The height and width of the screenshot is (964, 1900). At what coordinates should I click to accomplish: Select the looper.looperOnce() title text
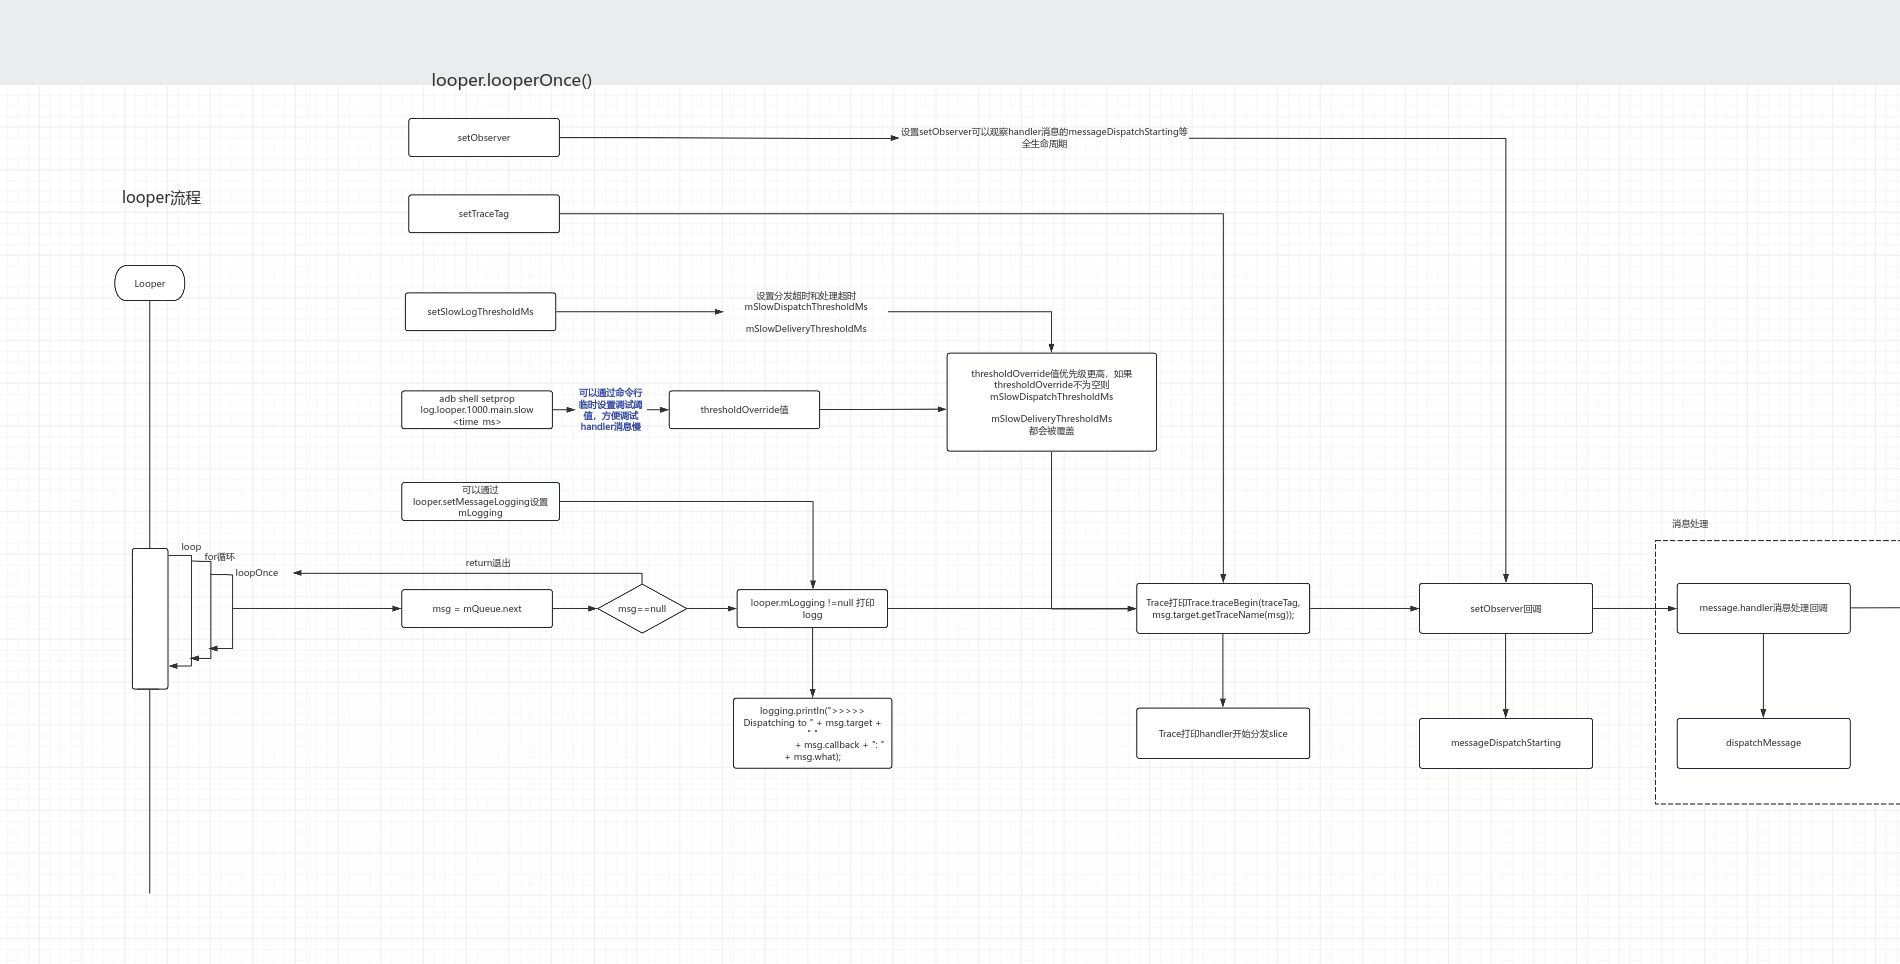(x=511, y=81)
